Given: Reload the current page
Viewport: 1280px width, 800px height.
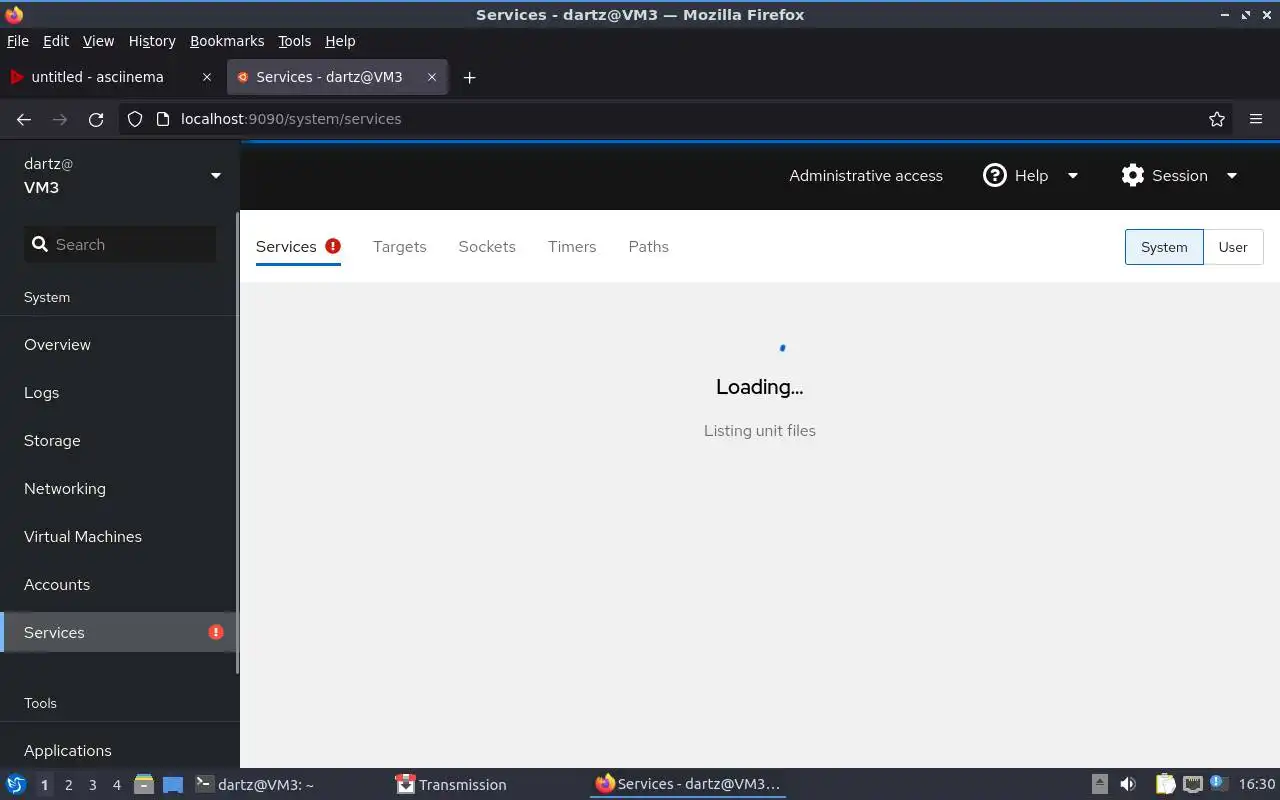Looking at the screenshot, I should 96,119.
